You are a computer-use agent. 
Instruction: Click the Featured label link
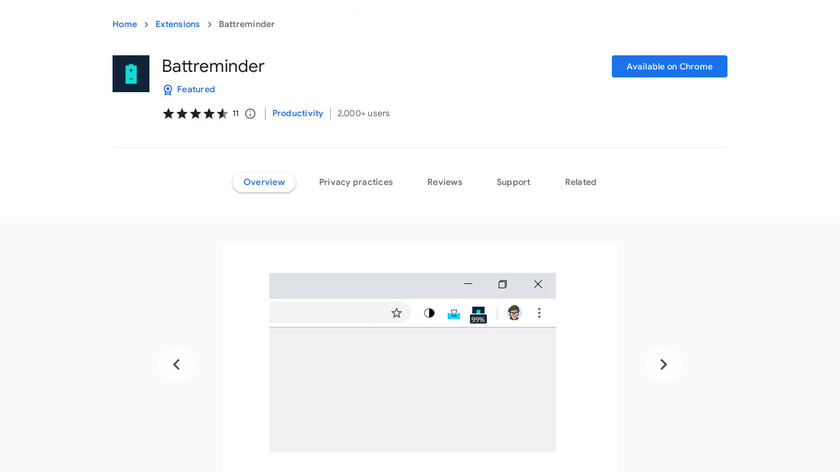click(196, 89)
